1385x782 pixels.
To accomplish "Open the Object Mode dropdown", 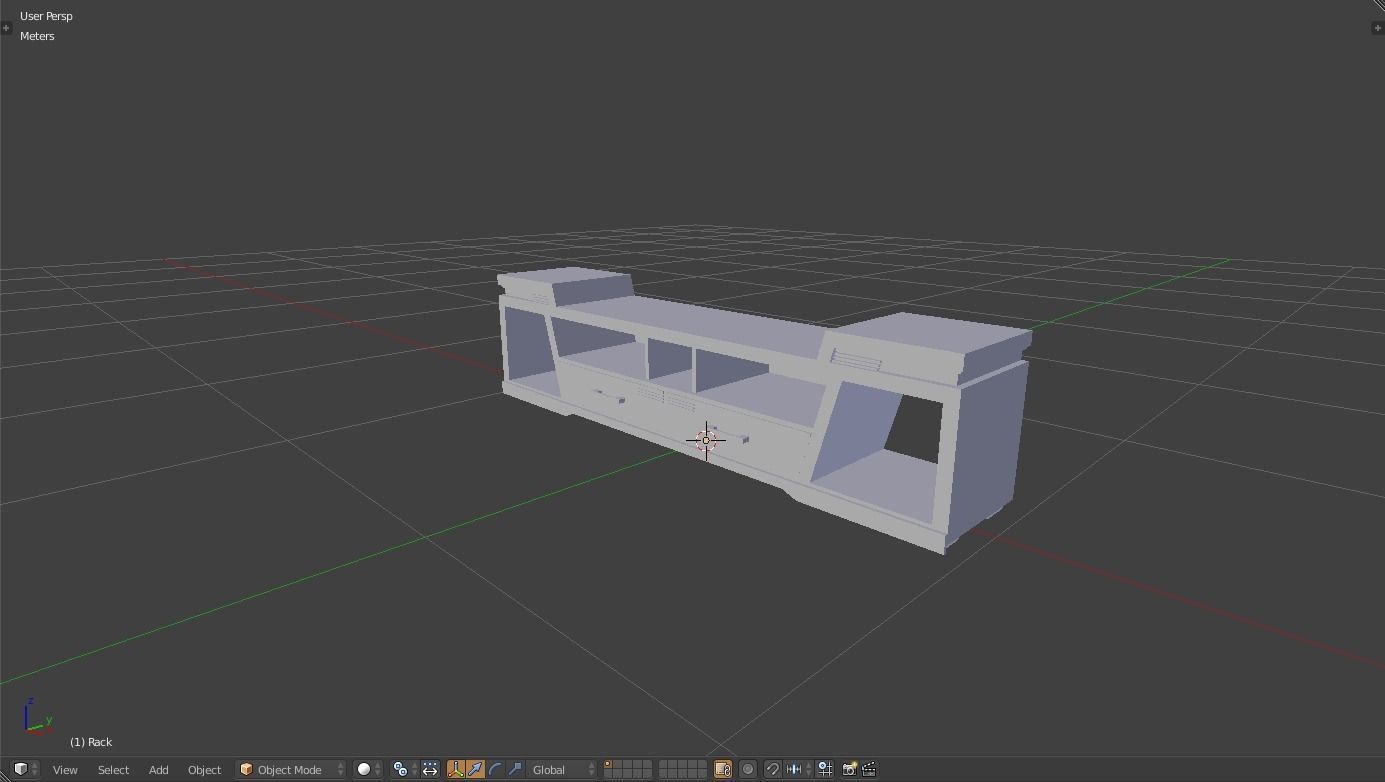I will pos(291,769).
